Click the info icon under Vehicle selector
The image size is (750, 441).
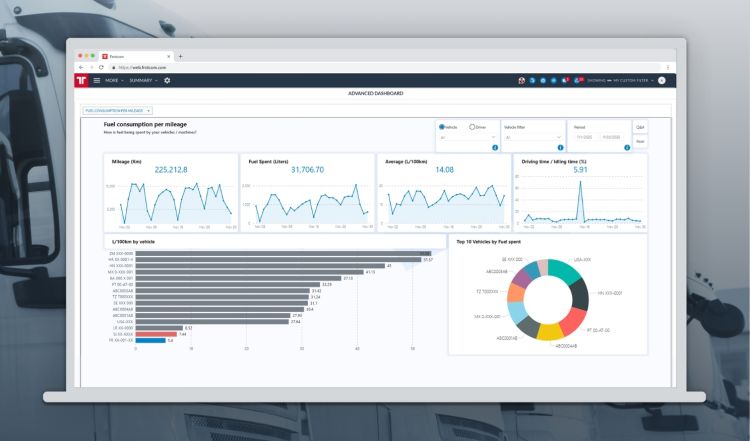(494, 148)
